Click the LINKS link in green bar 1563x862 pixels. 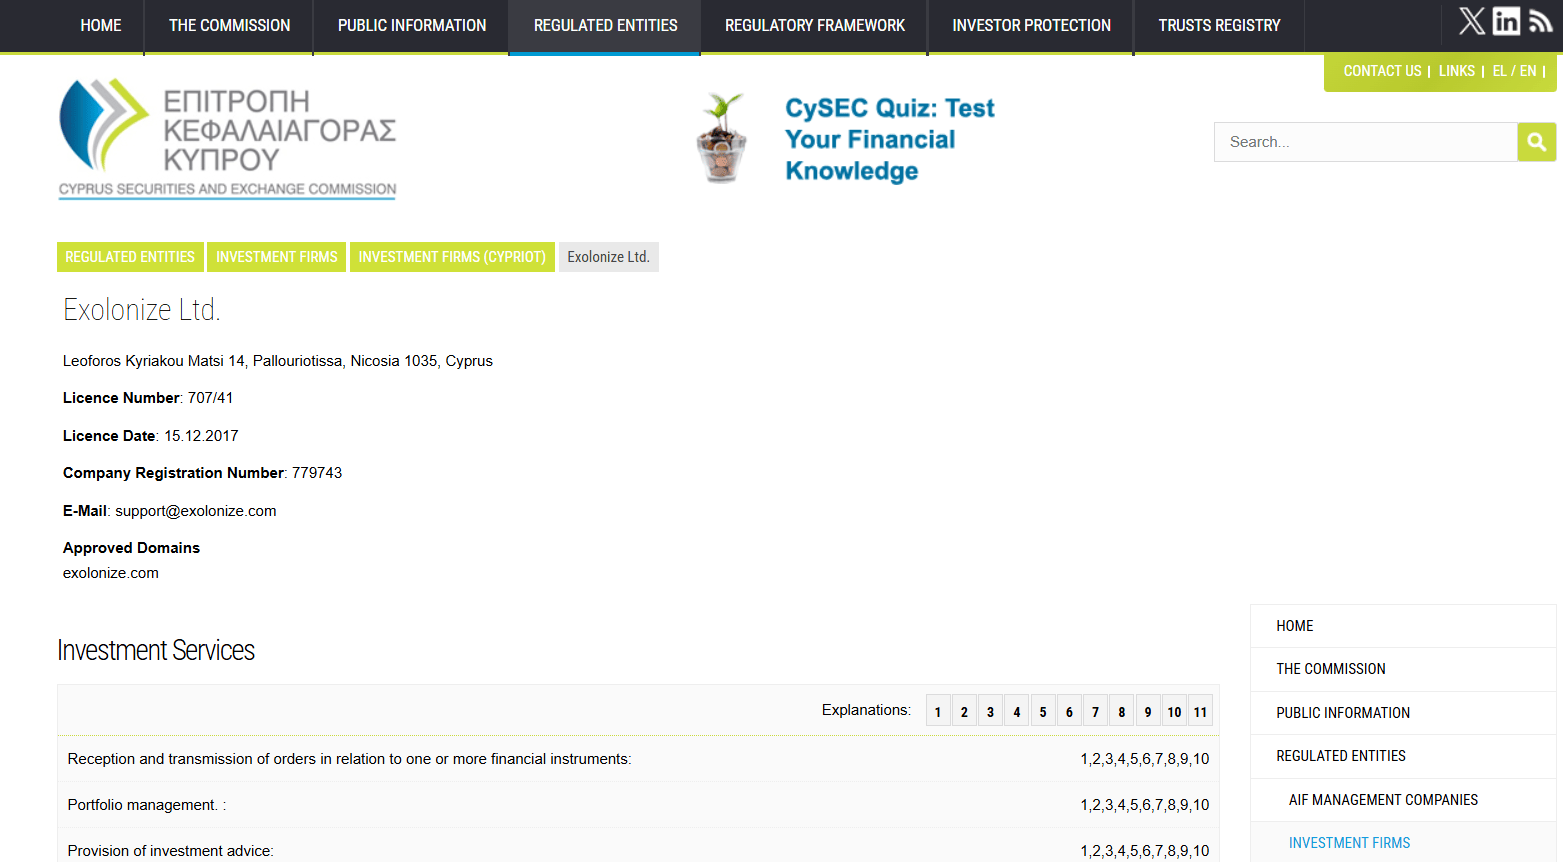click(1457, 71)
